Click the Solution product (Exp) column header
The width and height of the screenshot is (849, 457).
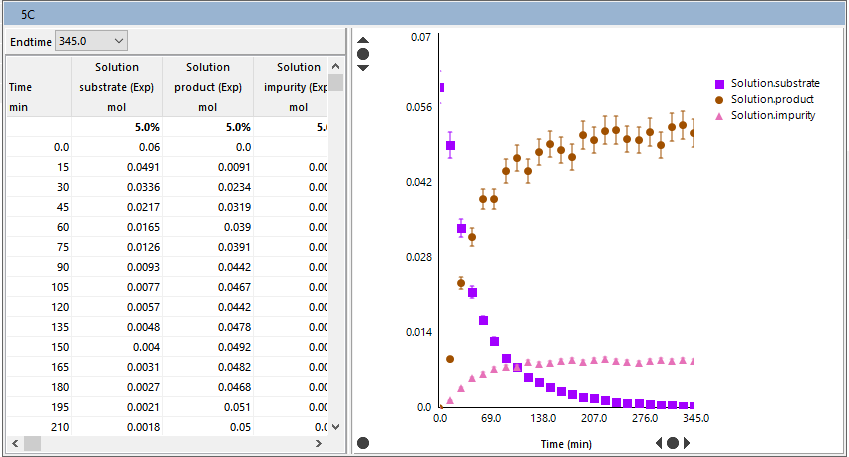point(207,87)
